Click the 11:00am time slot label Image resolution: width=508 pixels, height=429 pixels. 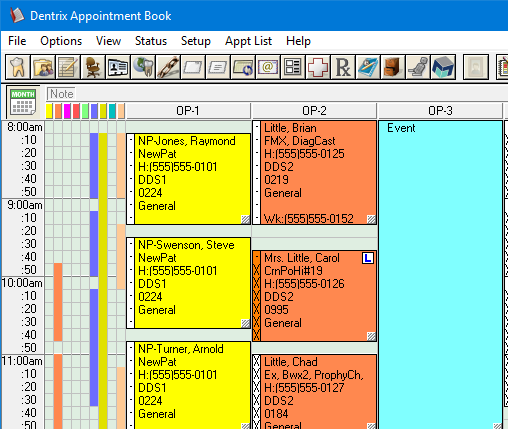point(22,361)
